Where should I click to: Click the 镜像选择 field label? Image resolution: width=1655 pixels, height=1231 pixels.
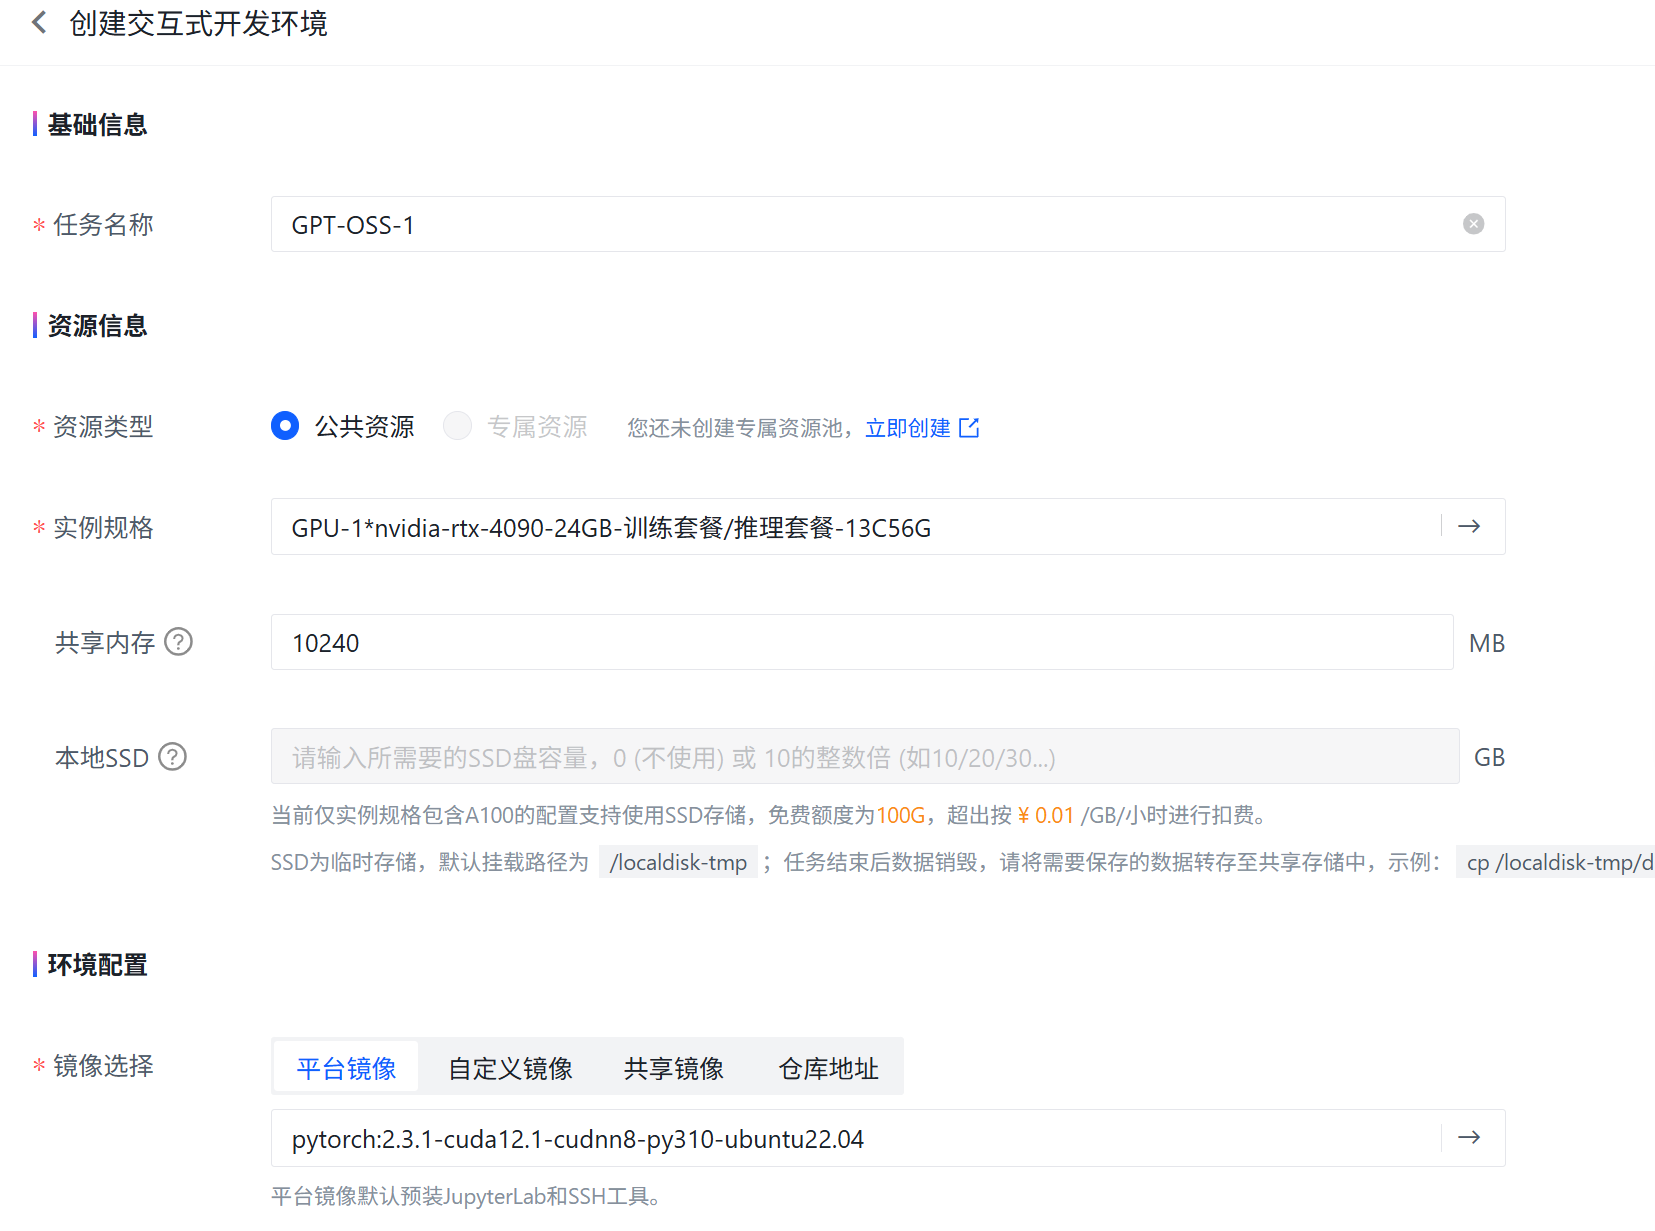(103, 1066)
